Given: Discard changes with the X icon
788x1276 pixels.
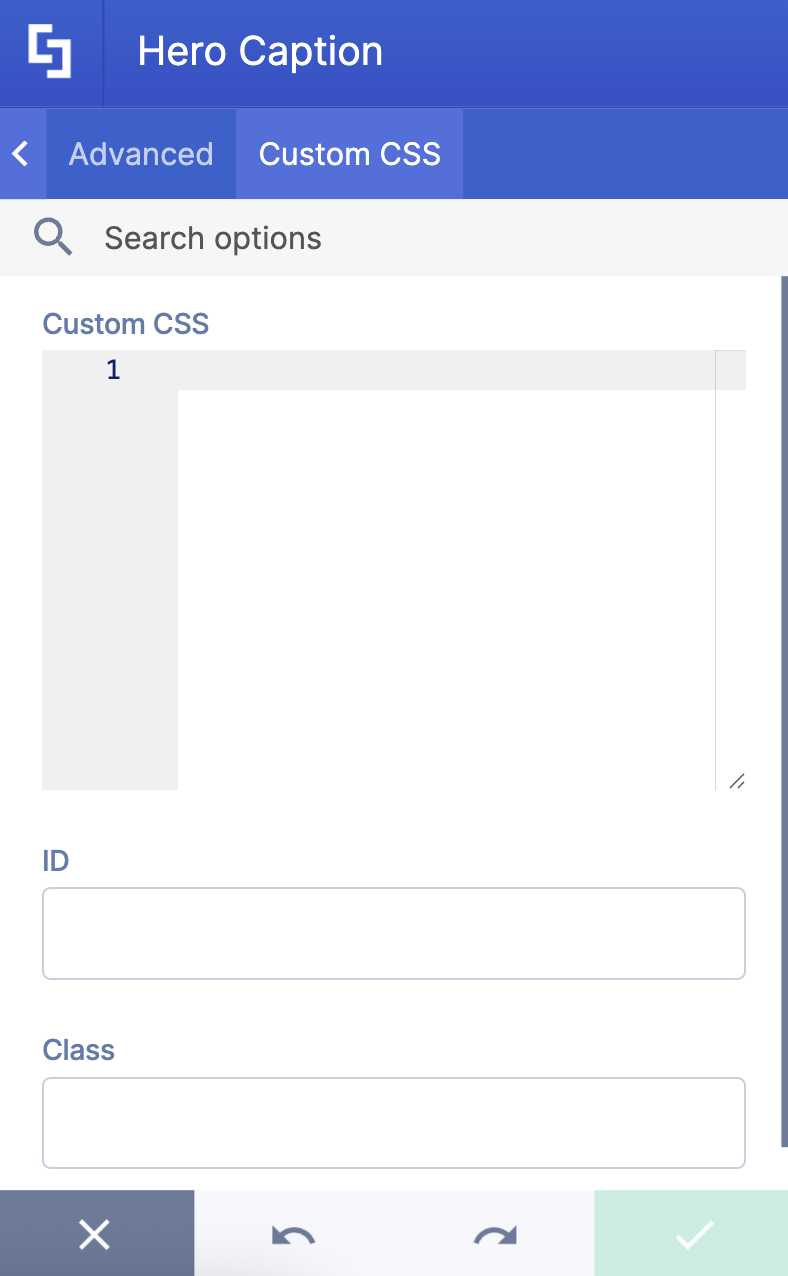Looking at the screenshot, I should [x=95, y=1233].
